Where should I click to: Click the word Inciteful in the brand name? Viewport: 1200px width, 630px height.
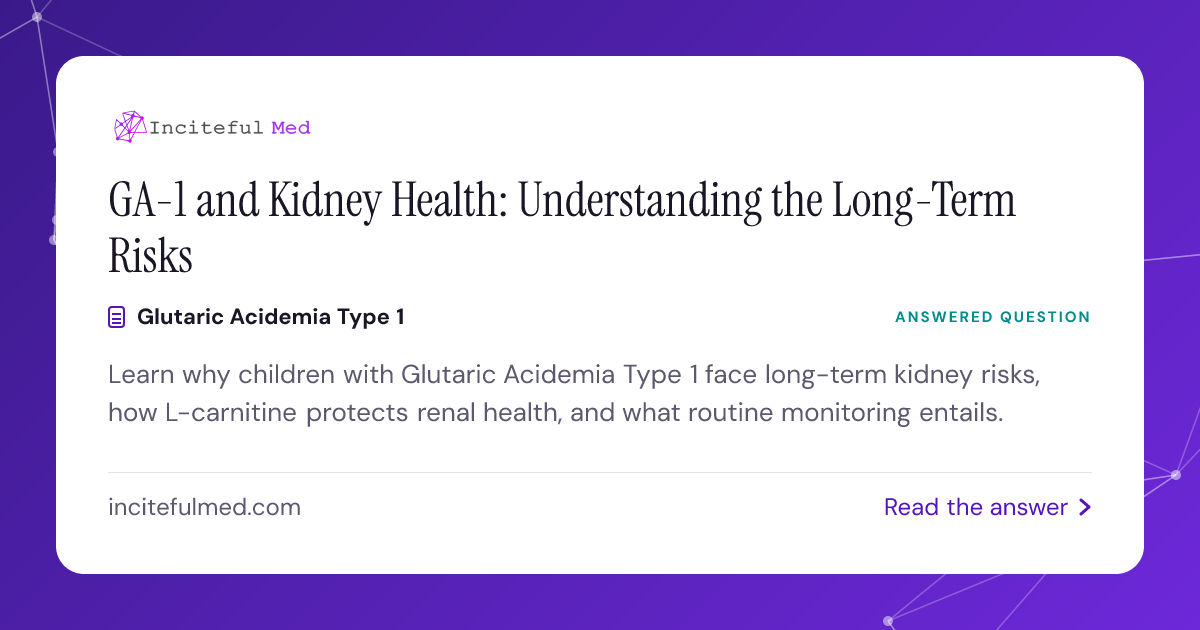(207, 127)
